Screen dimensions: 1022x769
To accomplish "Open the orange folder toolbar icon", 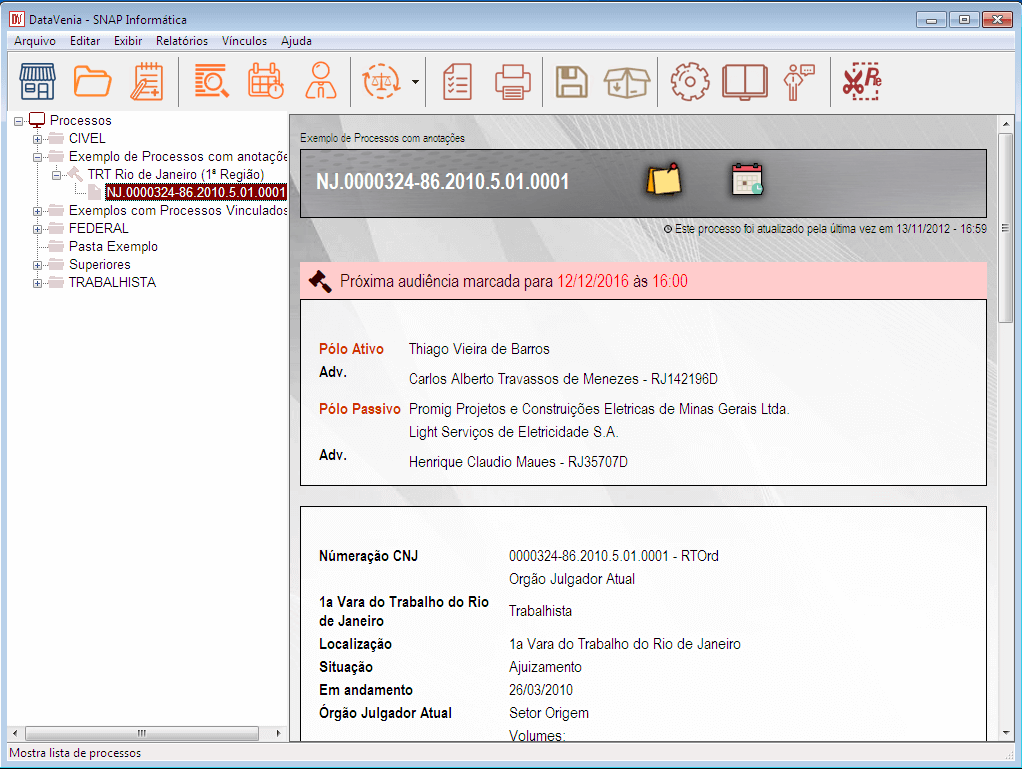I will pyautogui.click(x=93, y=82).
